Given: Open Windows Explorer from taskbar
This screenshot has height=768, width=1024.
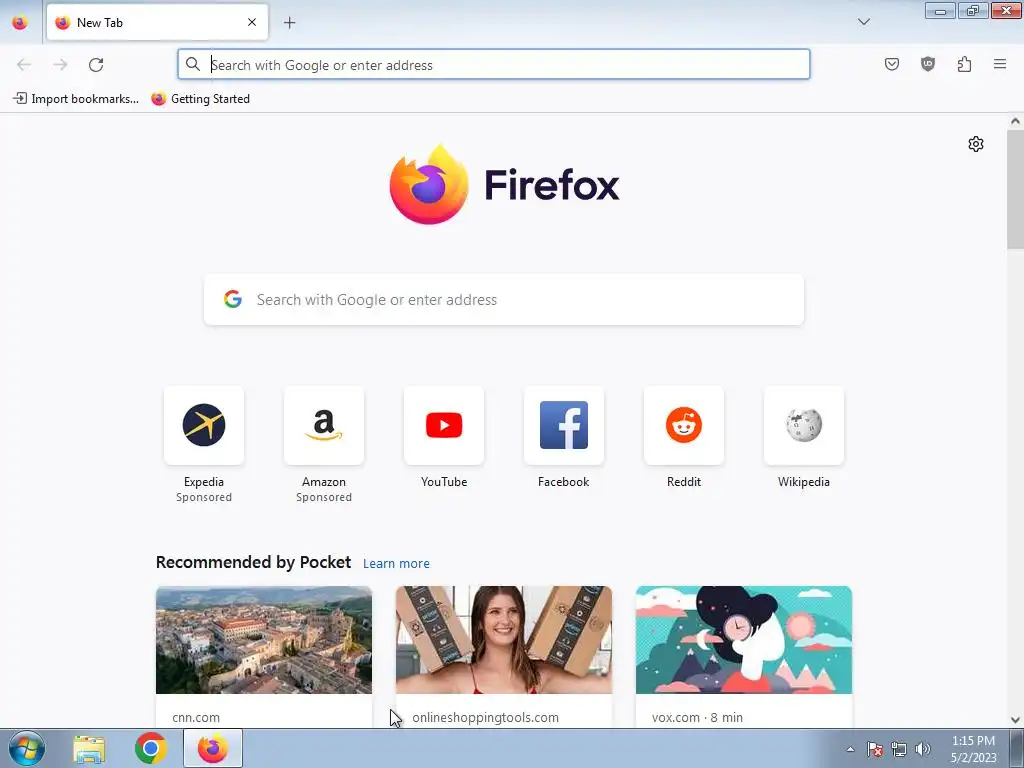Looking at the screenshot, I should click(x=89, y=749).
